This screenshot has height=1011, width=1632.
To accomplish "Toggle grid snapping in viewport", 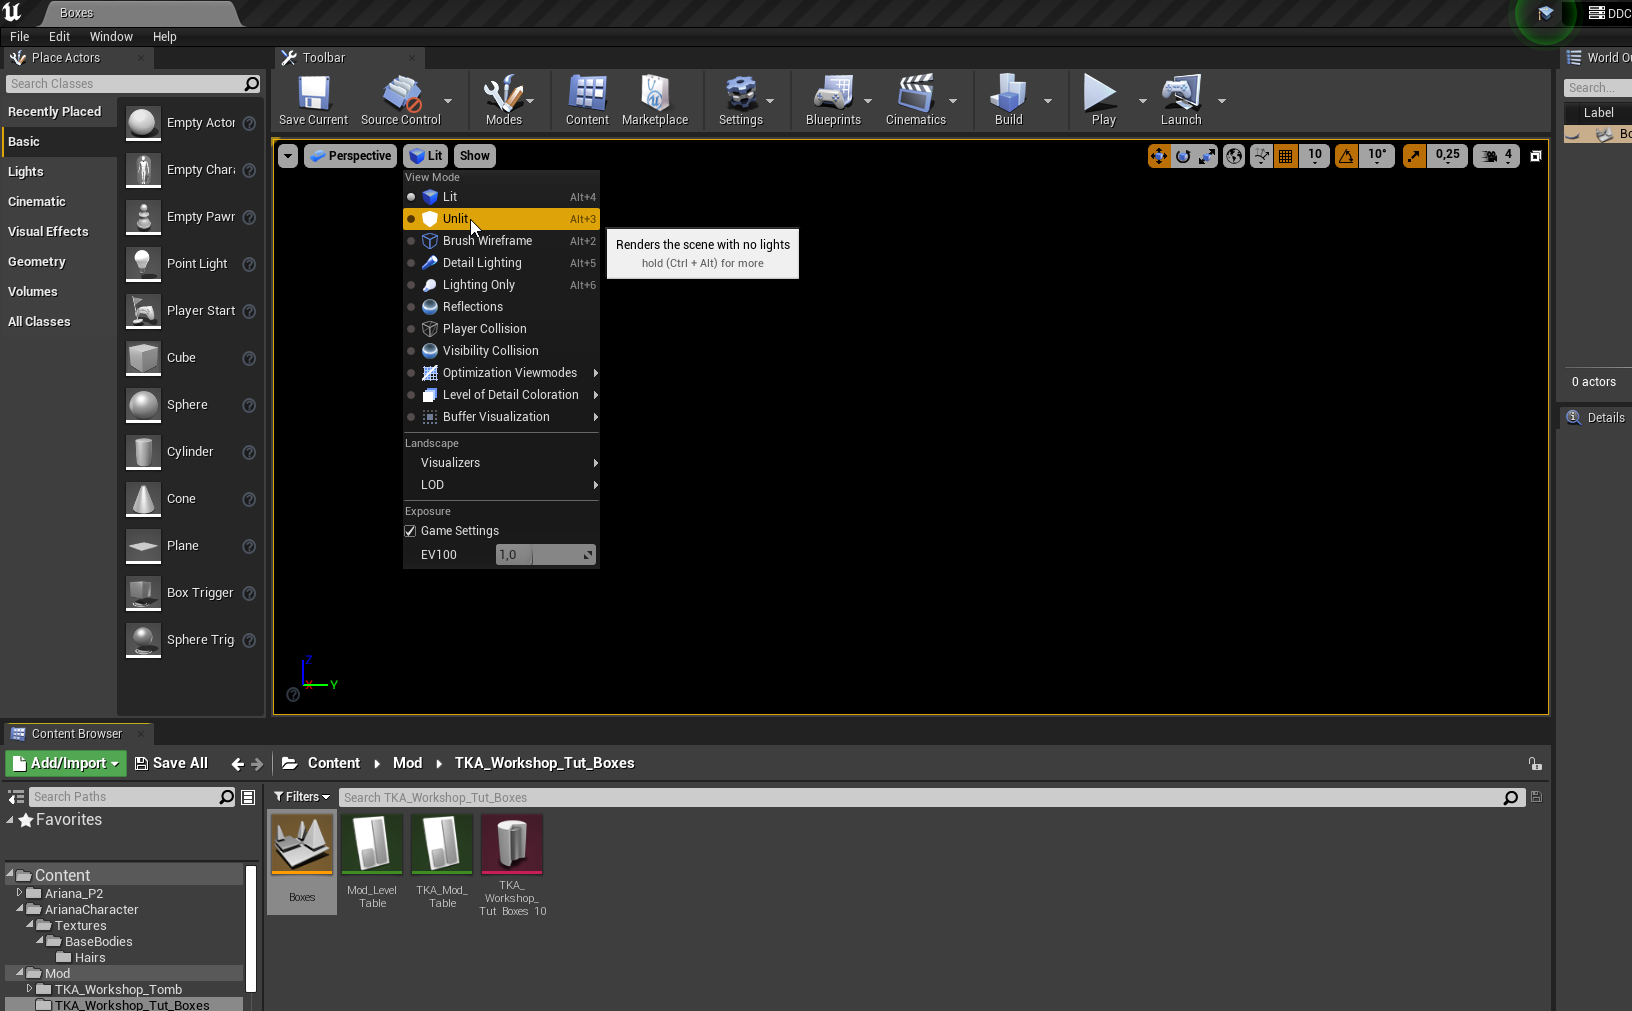I will click(1286, 156).
